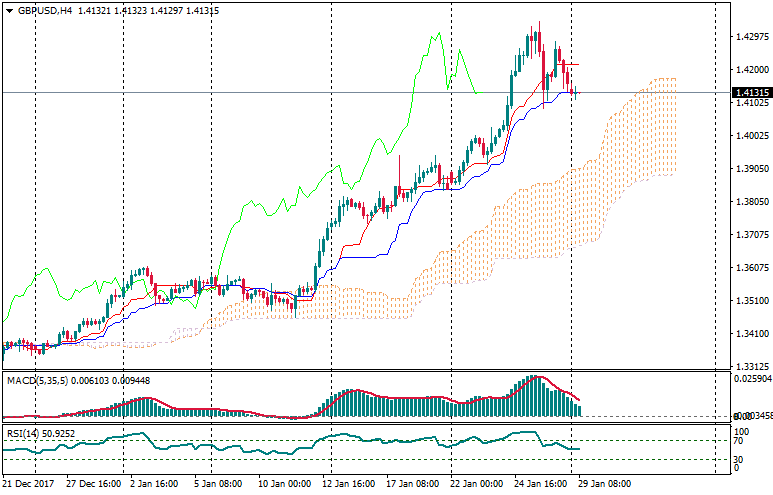Click the highest candlestick near 24 Jan

pos(538,30)
